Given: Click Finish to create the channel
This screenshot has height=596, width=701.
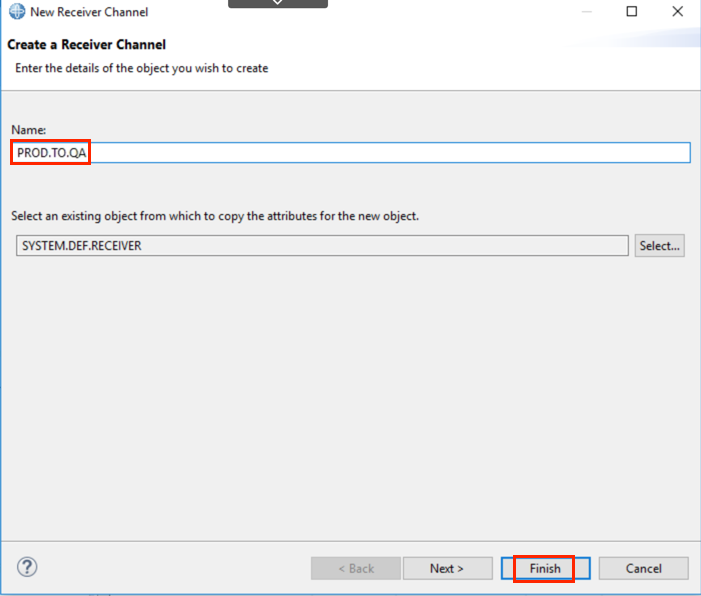Looking at the screenshot, I should coord(545,568).
